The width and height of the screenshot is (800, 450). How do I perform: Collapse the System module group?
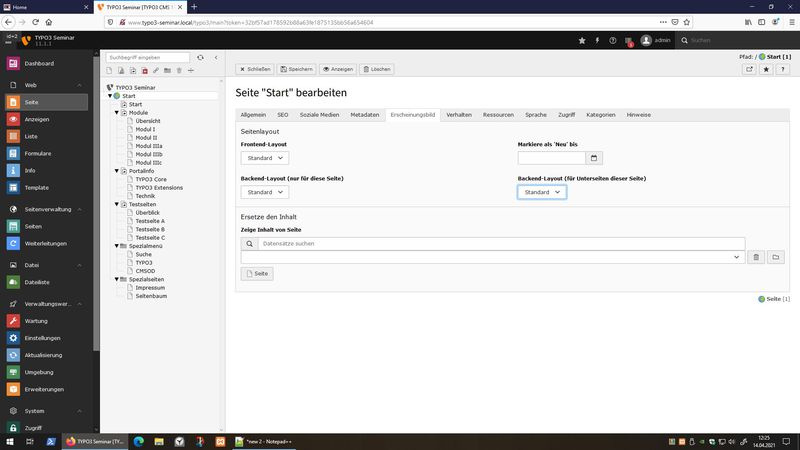[x=80, y=411]
